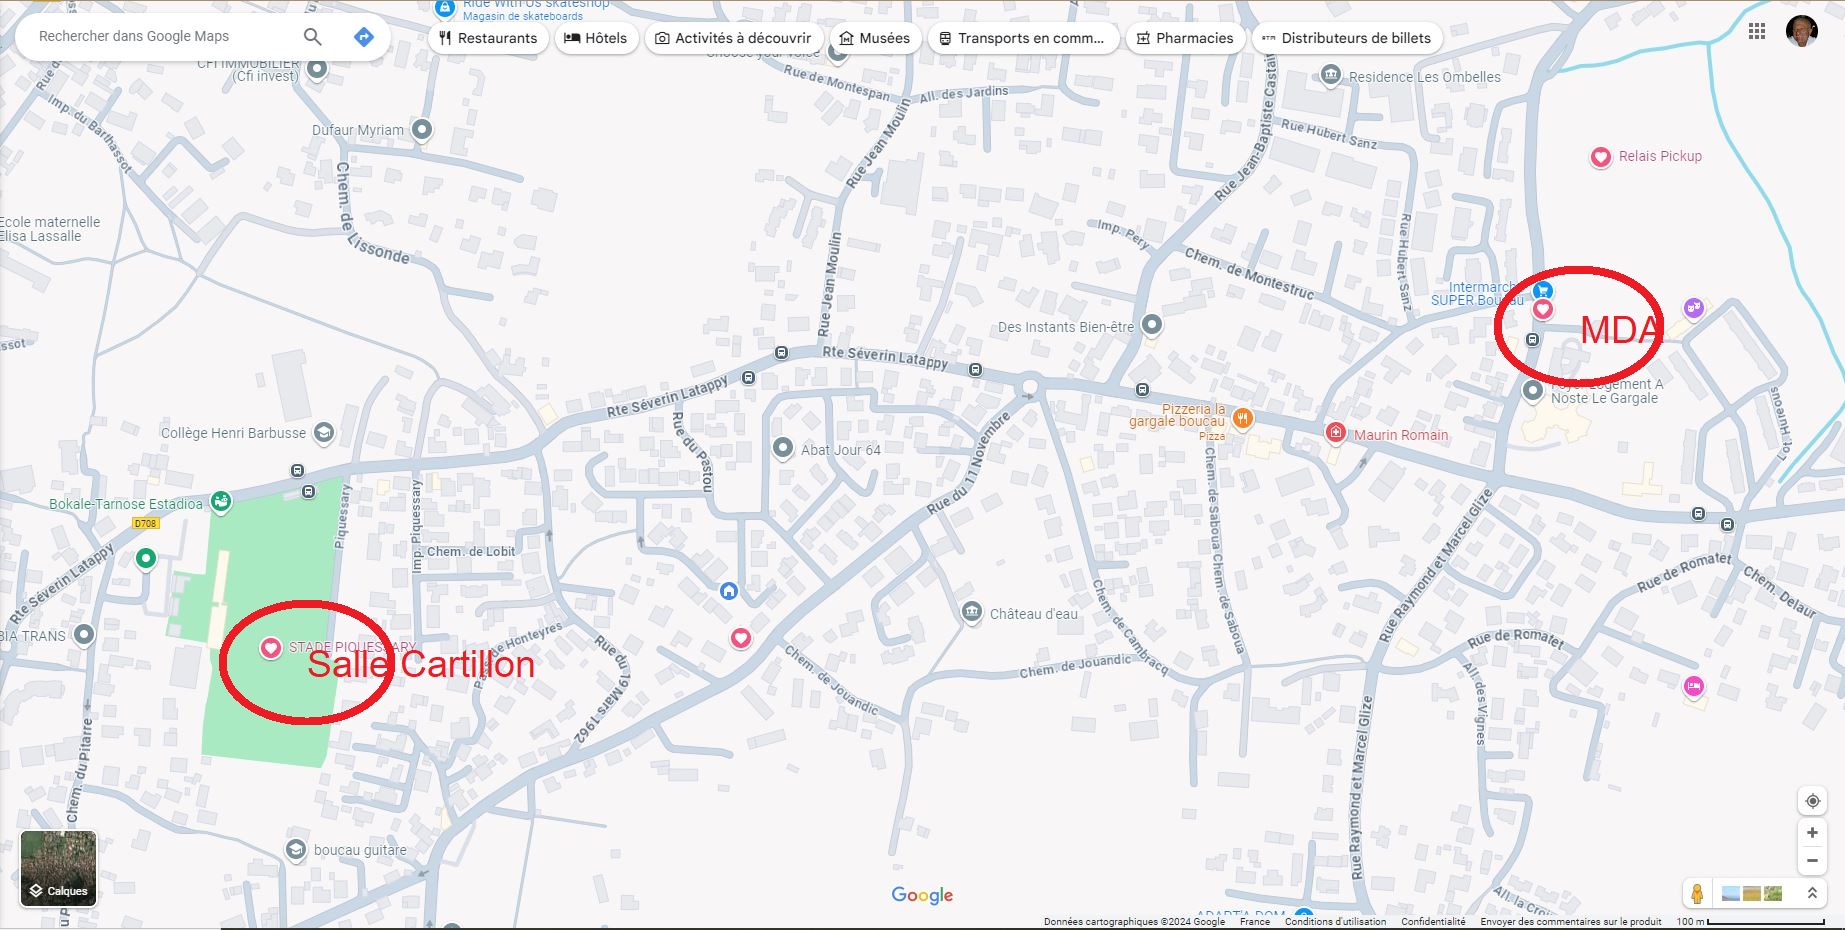
Task: Select the Musées category chip
Action: click(875, 38)
